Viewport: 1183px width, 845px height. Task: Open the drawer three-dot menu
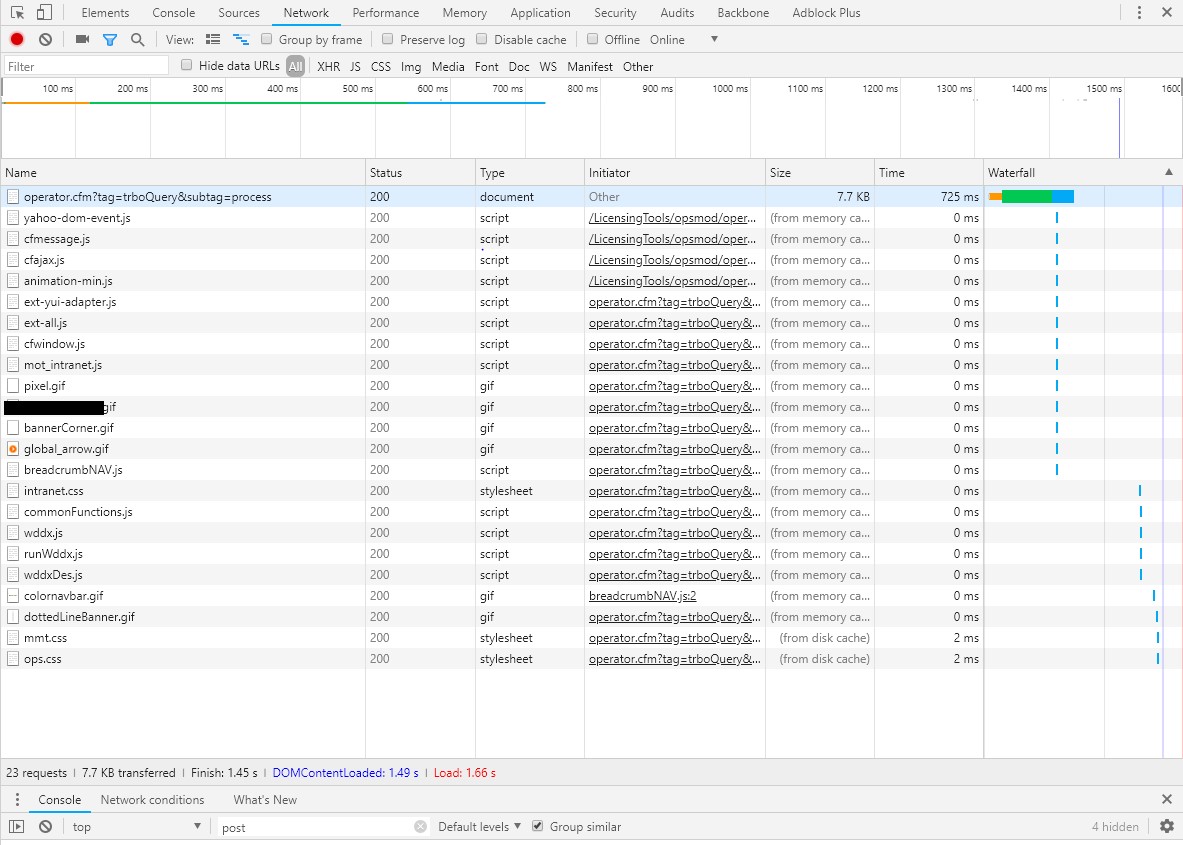(17, 800)
